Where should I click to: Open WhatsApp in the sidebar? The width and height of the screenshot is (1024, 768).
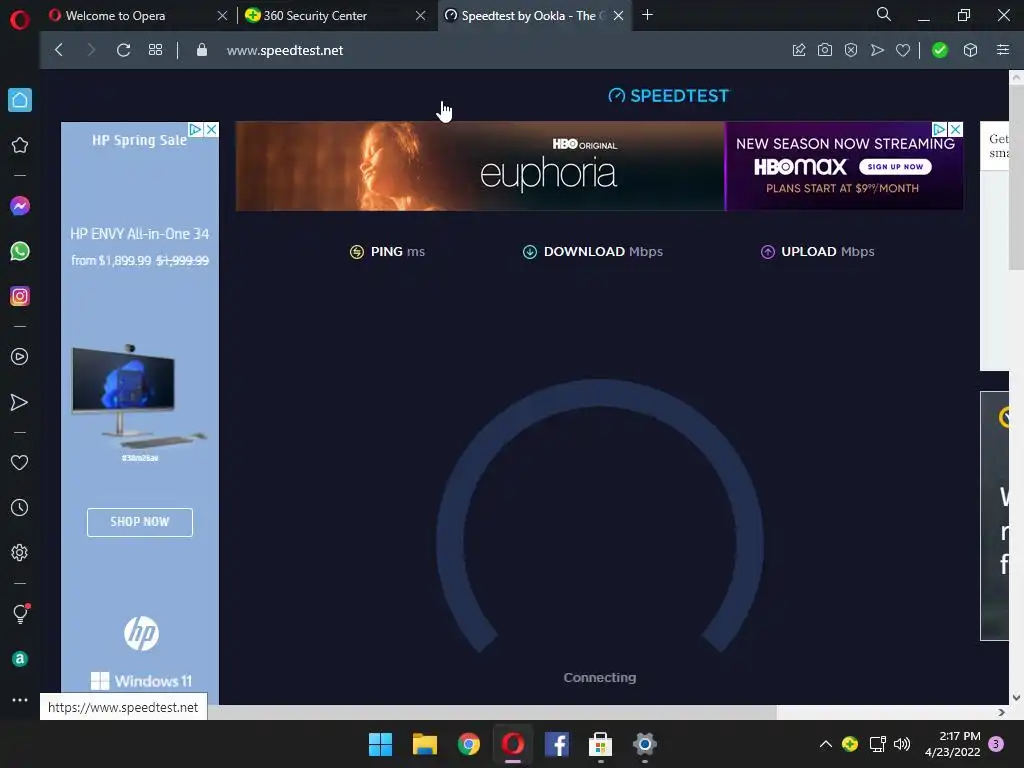tap(20, 251)
